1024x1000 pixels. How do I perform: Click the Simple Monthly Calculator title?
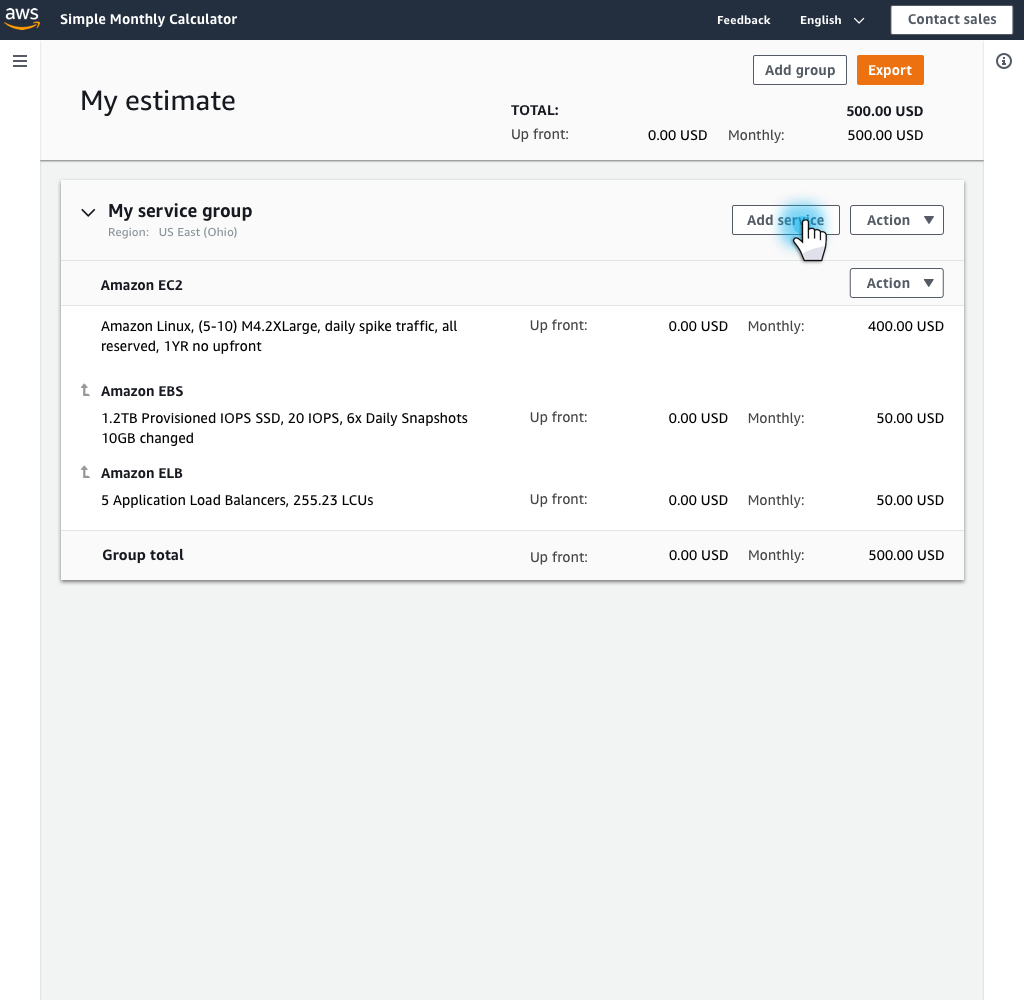[148, 20]
